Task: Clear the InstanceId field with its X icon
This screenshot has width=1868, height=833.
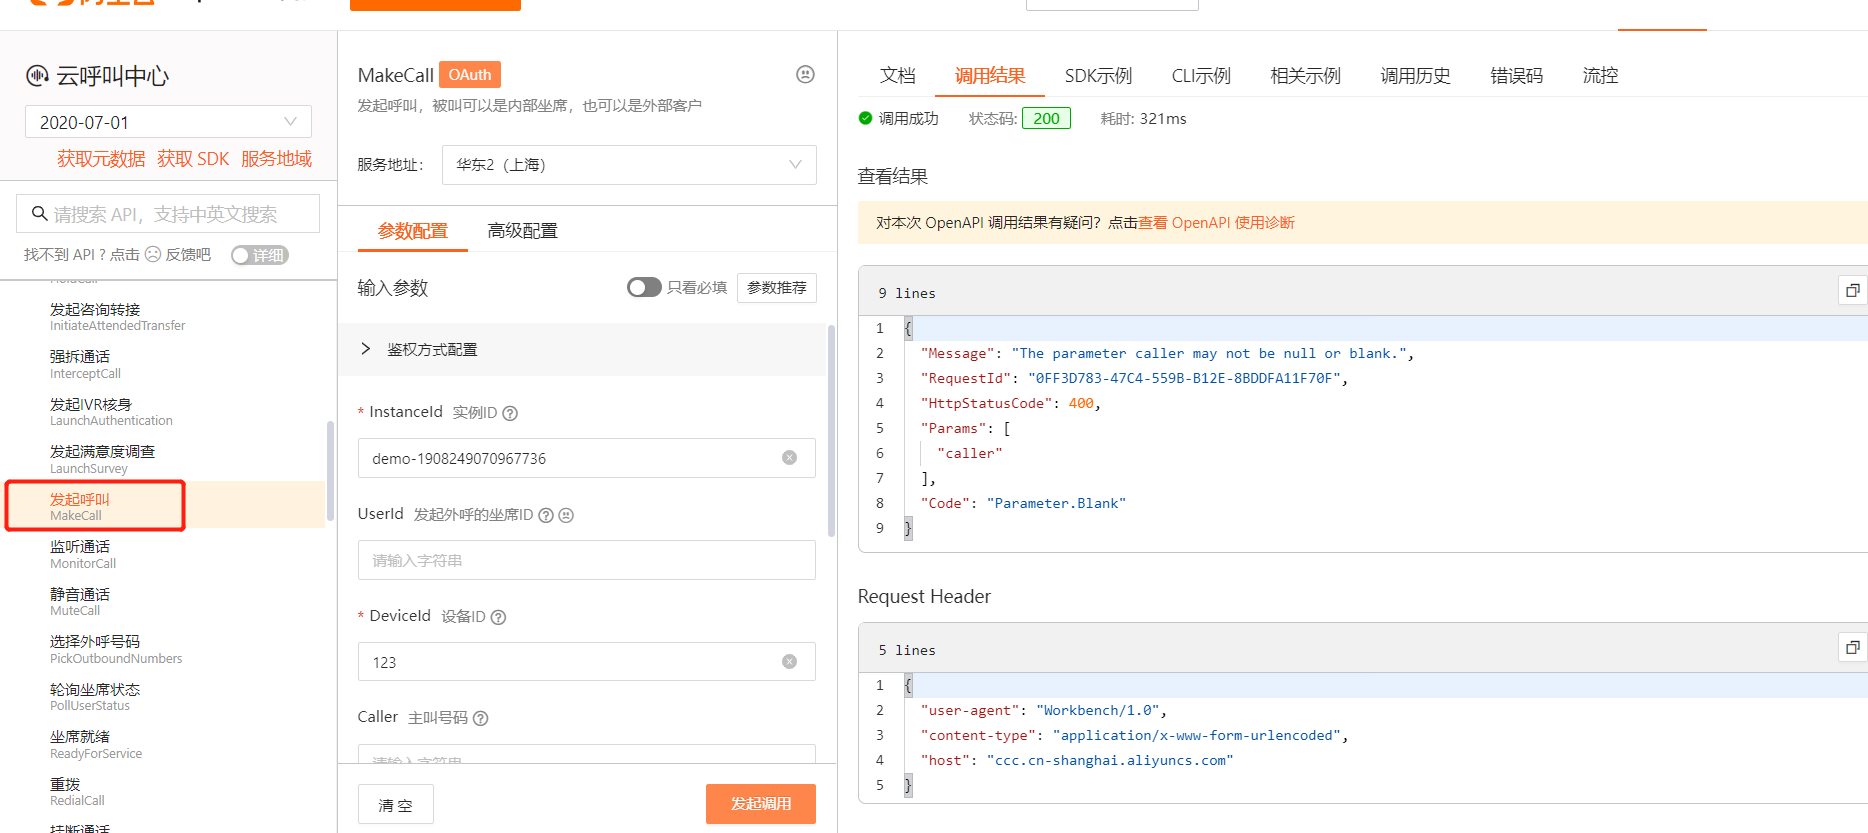Action: click(x=789, y=458)
